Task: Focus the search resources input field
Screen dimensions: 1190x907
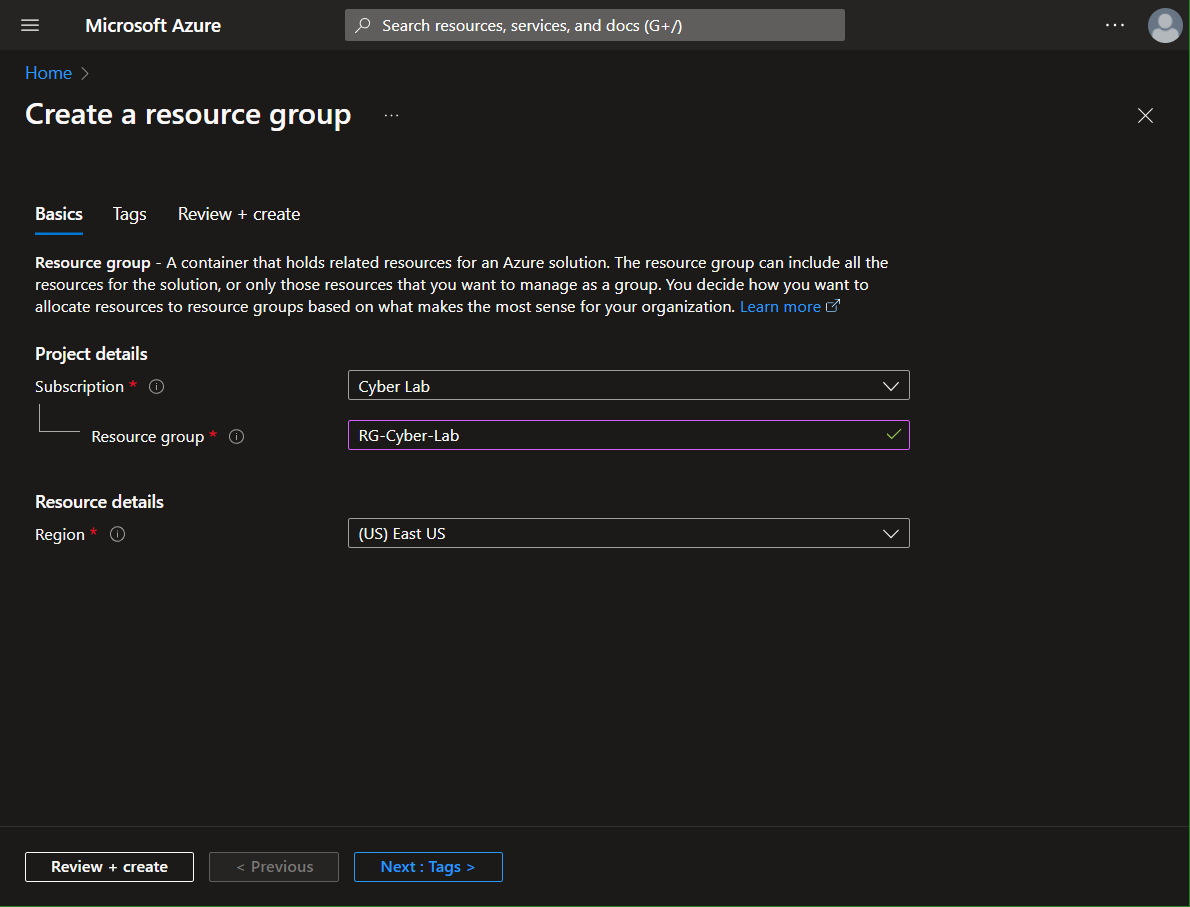Action: [x=594, y=25]
